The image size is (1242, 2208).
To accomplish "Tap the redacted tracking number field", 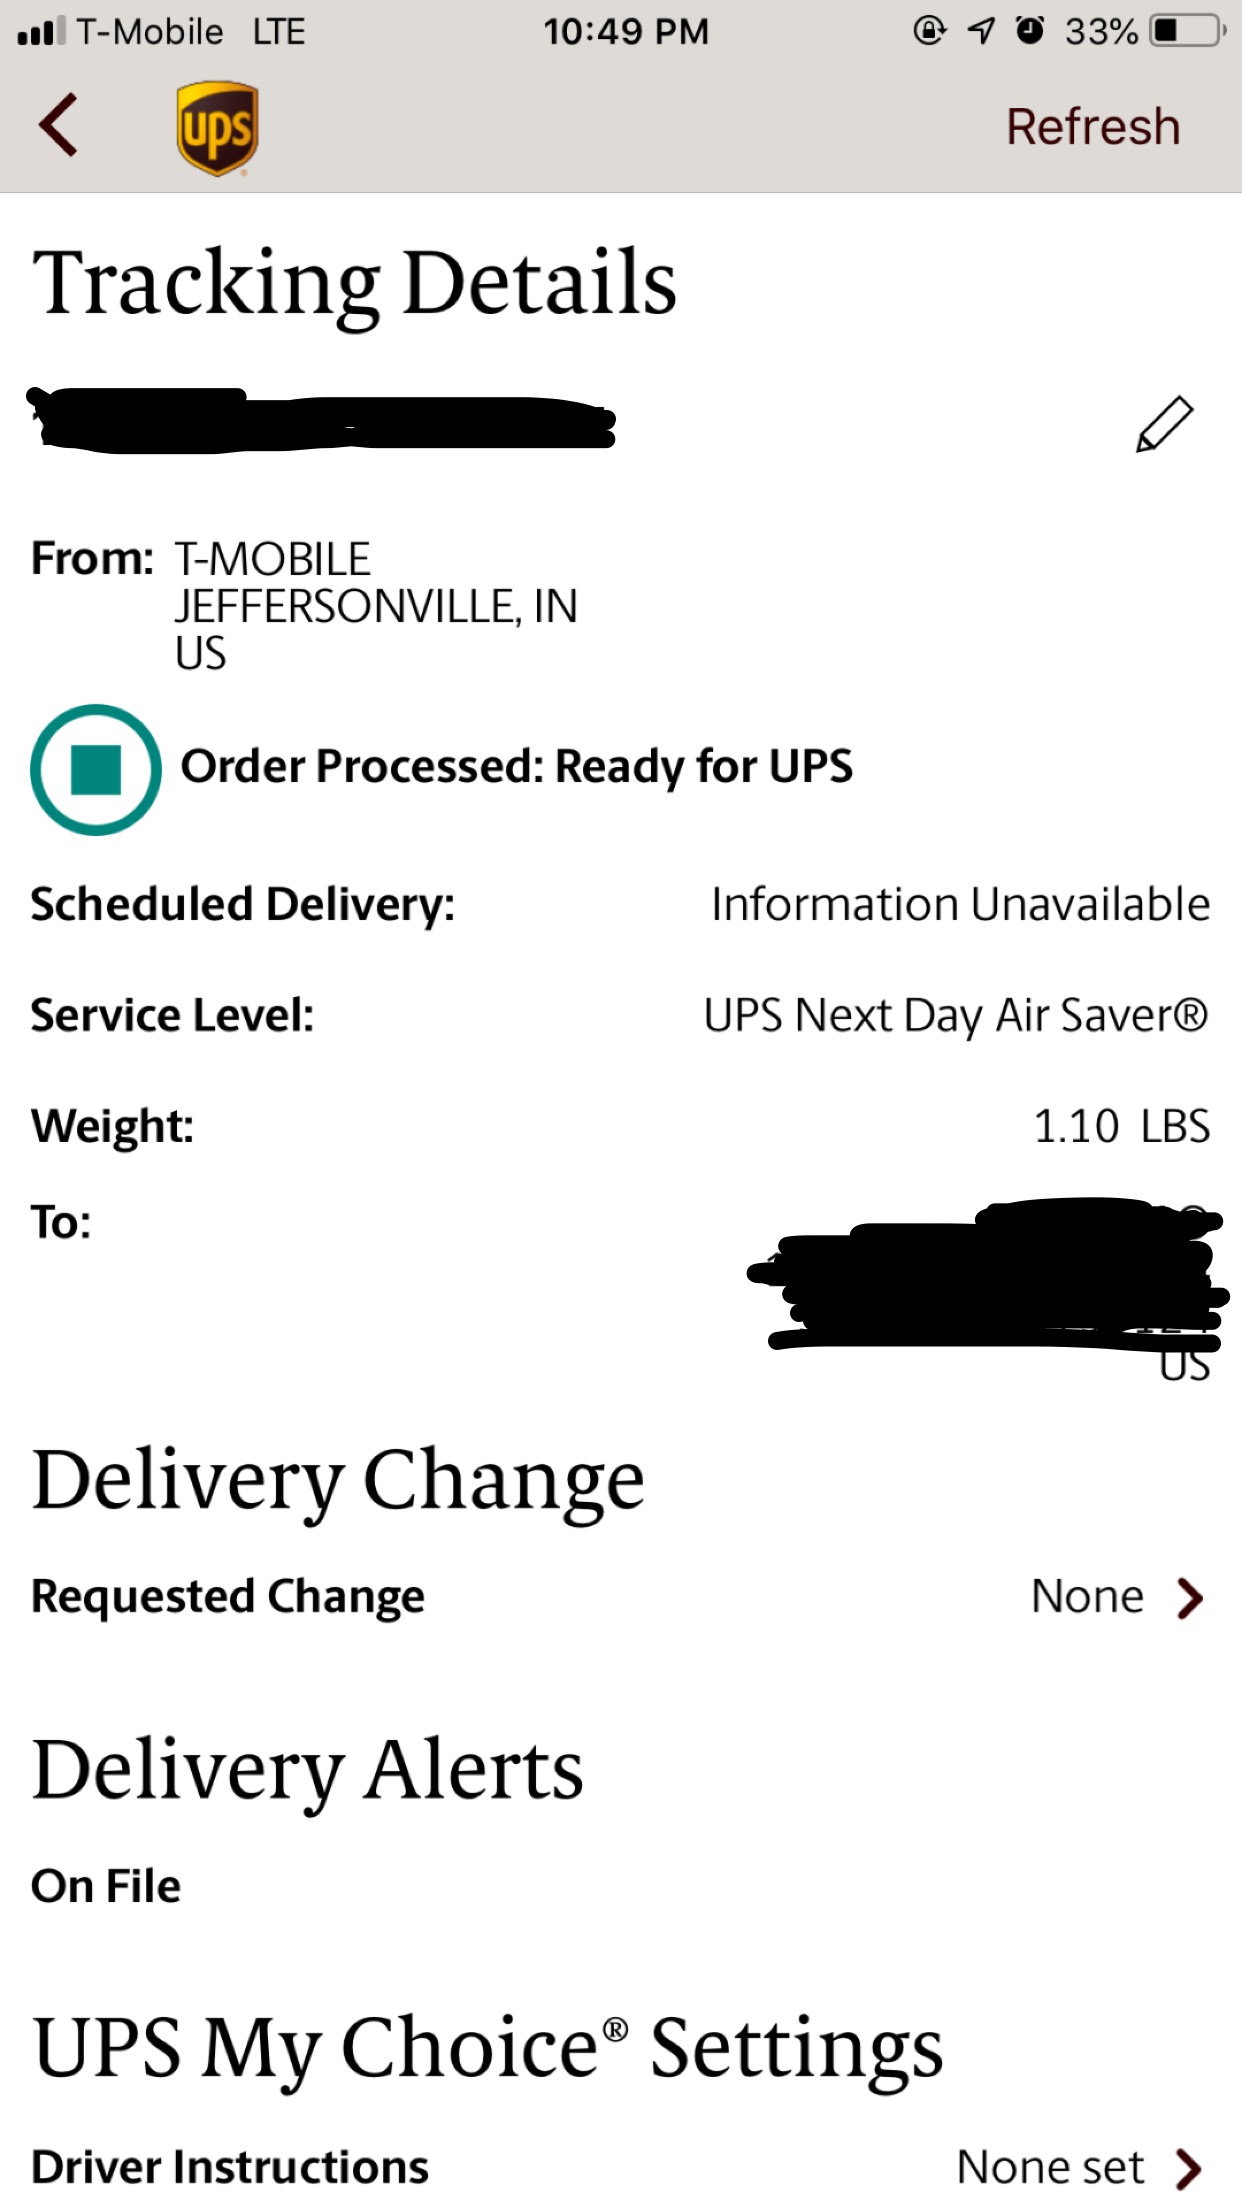I will [x=321, y=420].
